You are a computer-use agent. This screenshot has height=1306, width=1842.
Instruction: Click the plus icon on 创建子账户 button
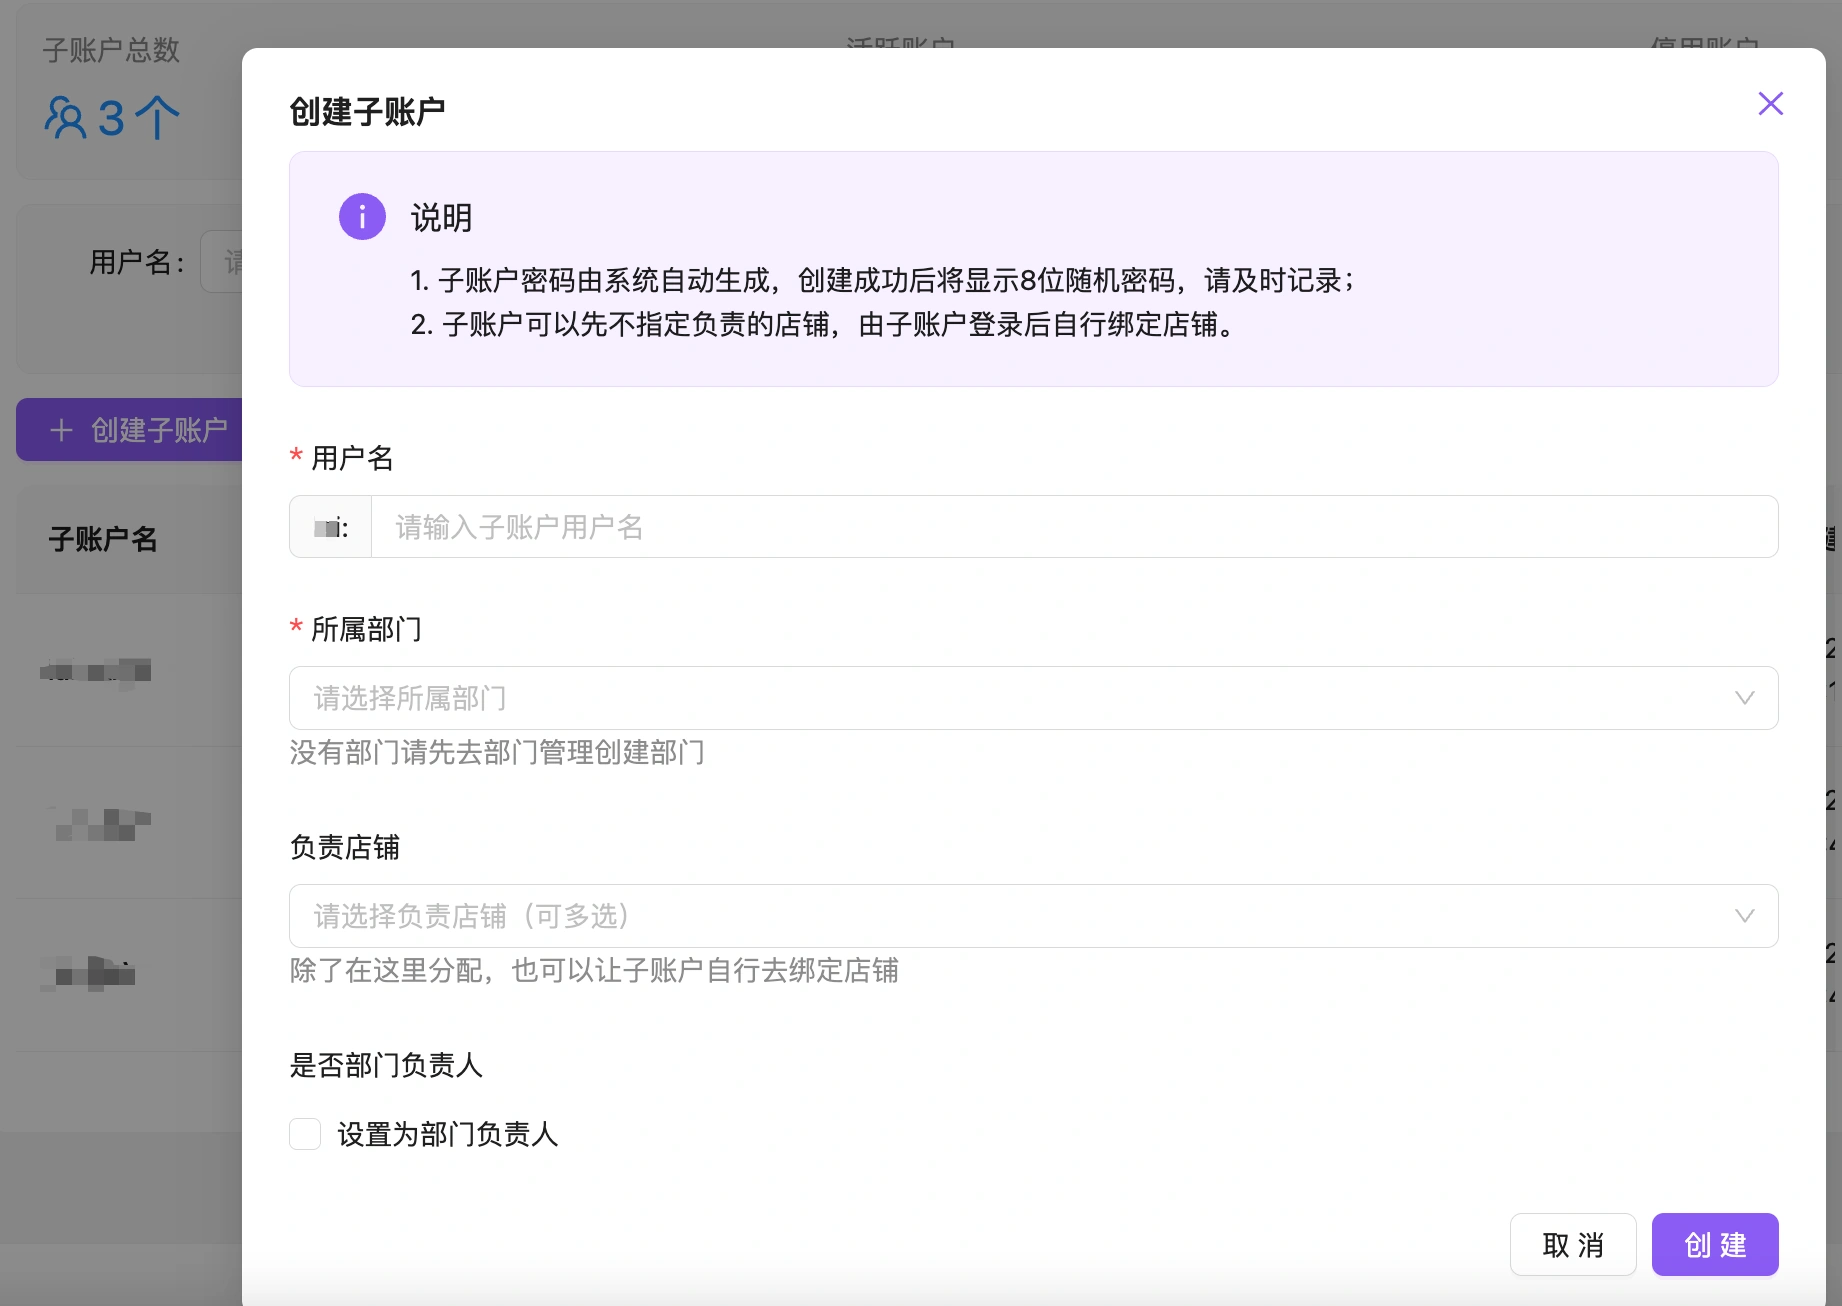tap(61, 430)
